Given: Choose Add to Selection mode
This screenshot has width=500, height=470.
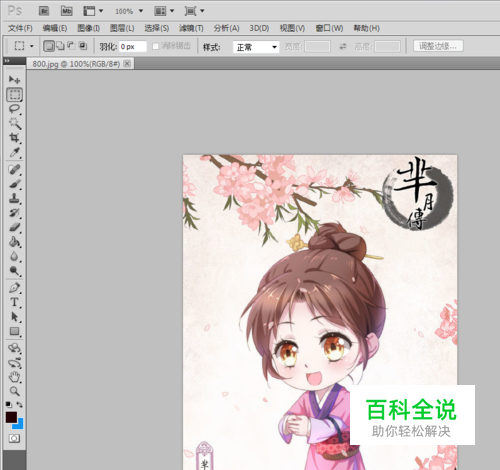Looking at the screenshot, I should click(x=60, y=46).
